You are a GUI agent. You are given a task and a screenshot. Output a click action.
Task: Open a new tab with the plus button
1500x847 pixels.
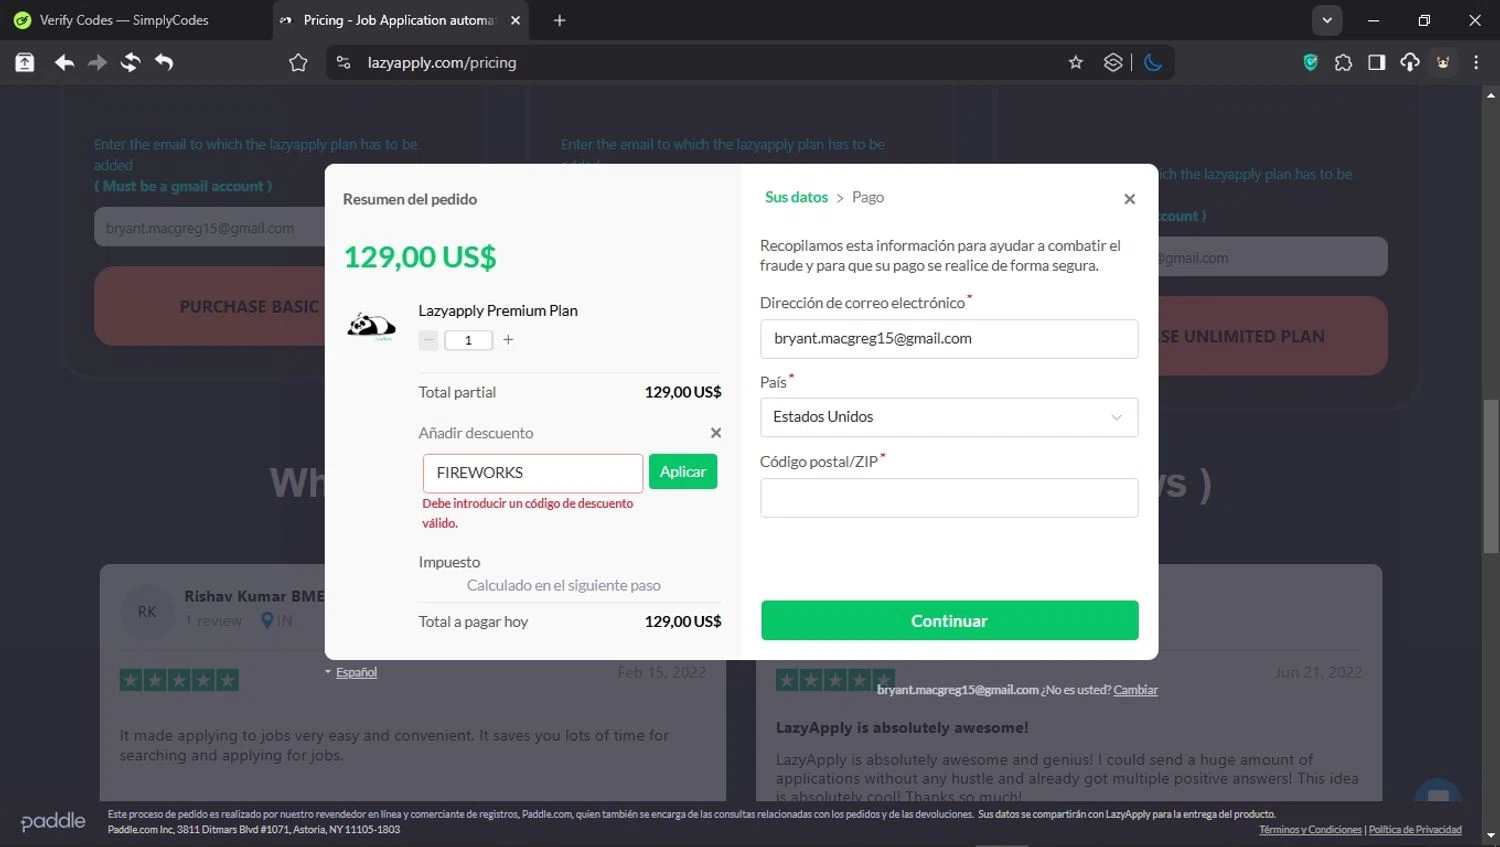560,20
